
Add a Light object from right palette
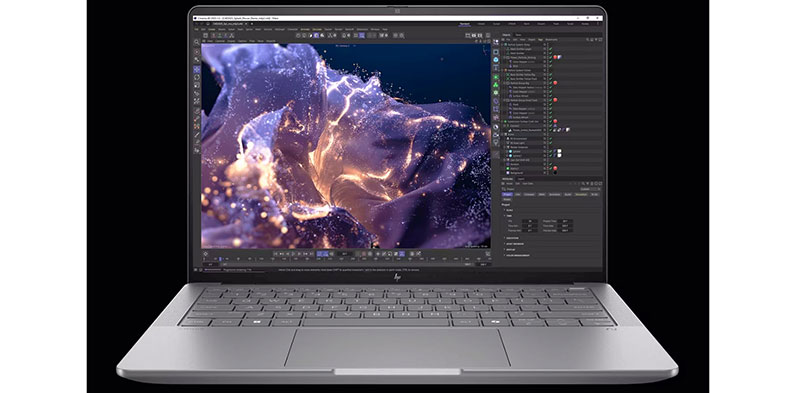coord(496,142)
